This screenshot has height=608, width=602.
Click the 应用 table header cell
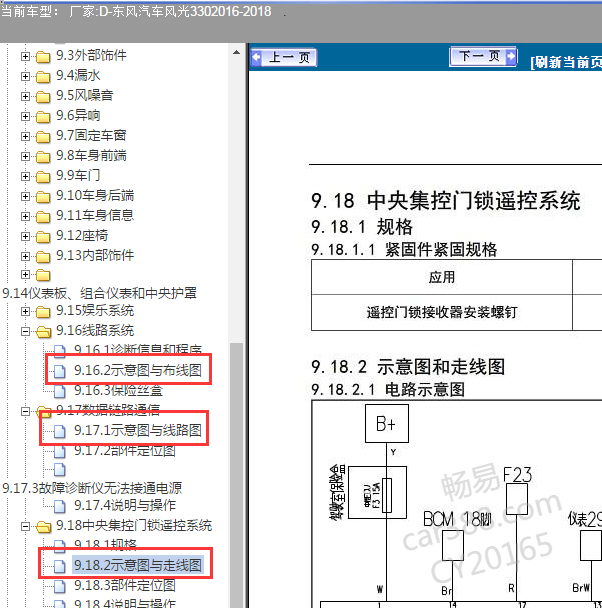point(442,277)
